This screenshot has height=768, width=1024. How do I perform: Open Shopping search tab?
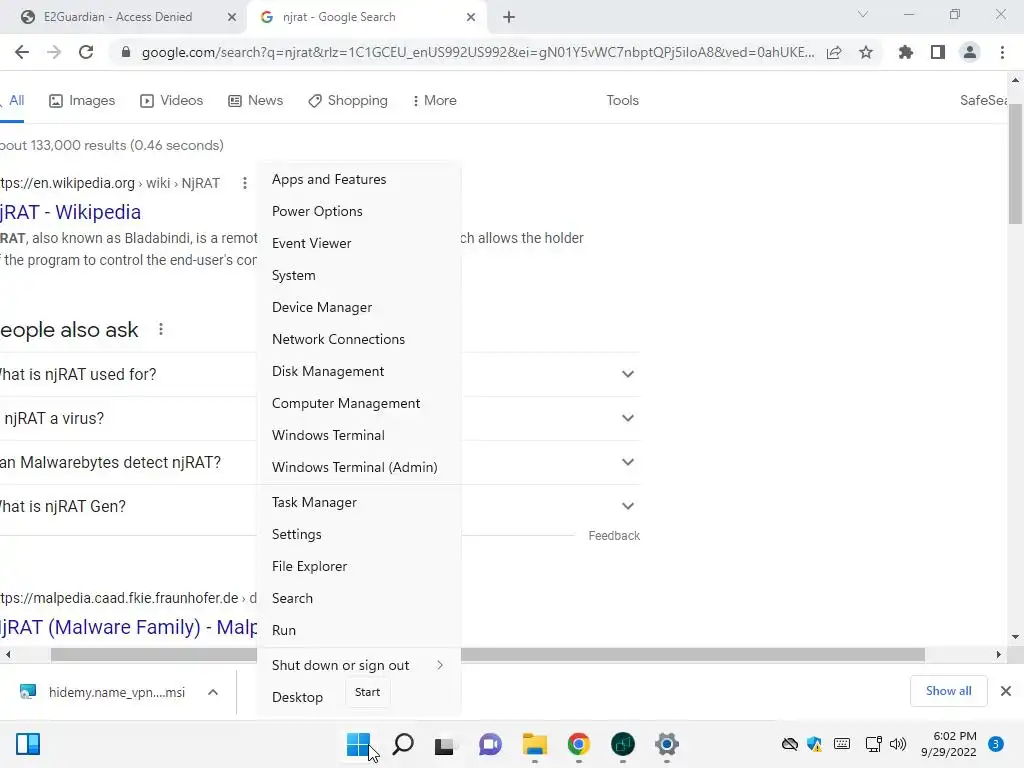[348, 101]
